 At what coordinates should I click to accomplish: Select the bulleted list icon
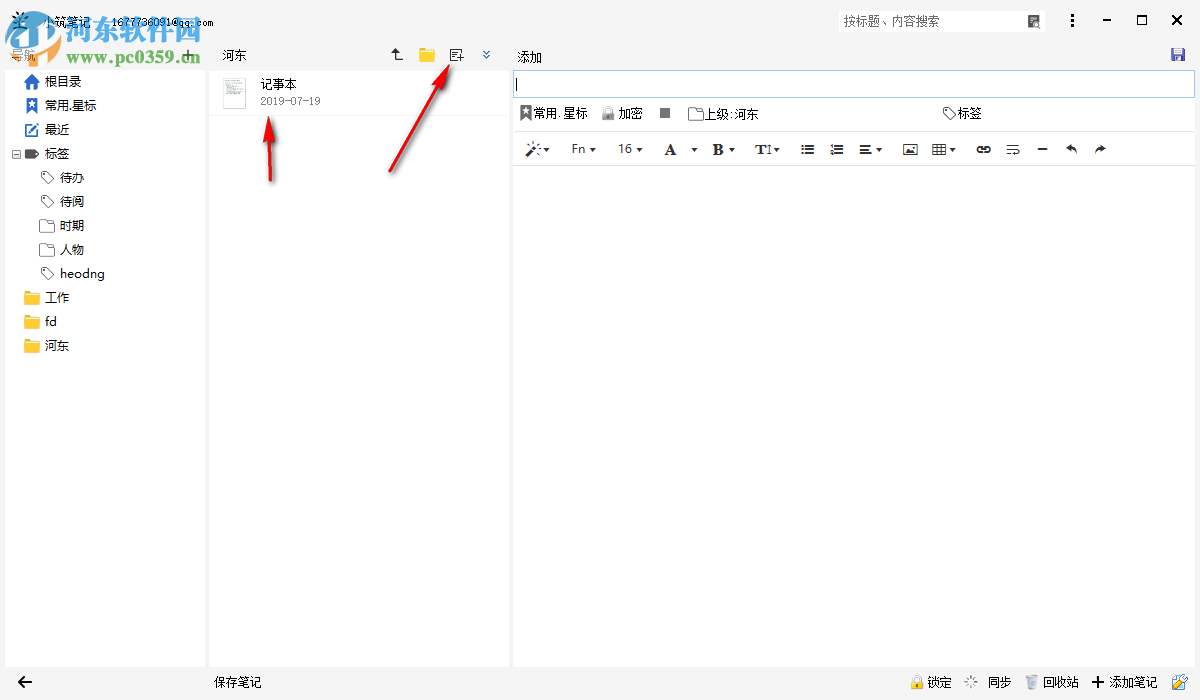[807, 148]
